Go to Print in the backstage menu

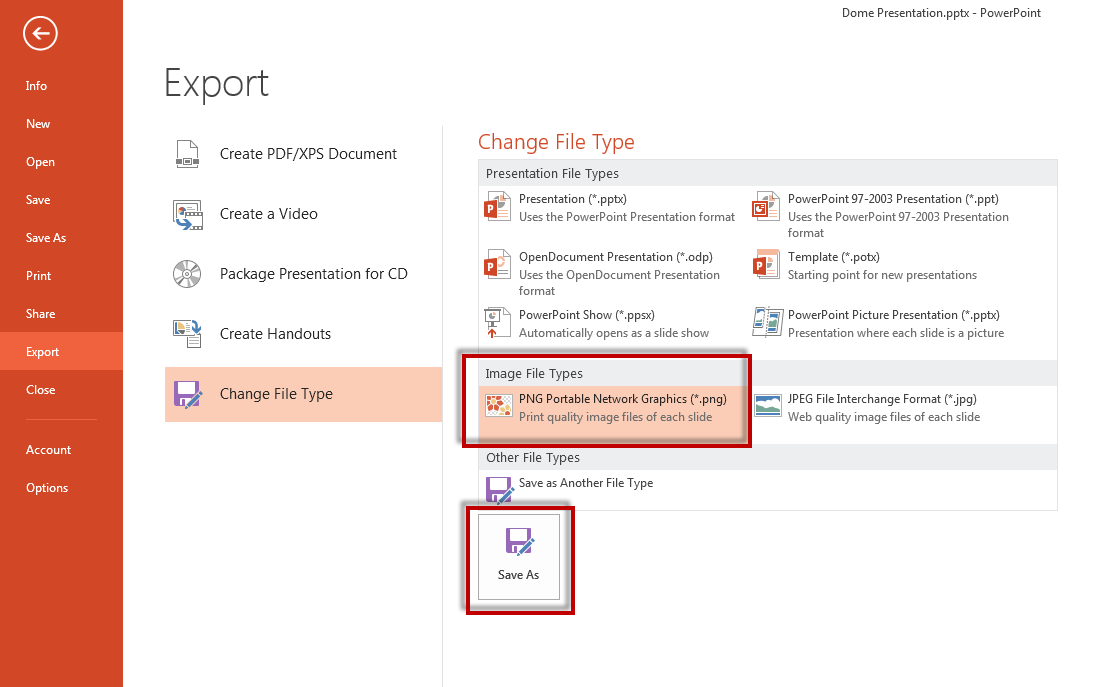point(39,276)
